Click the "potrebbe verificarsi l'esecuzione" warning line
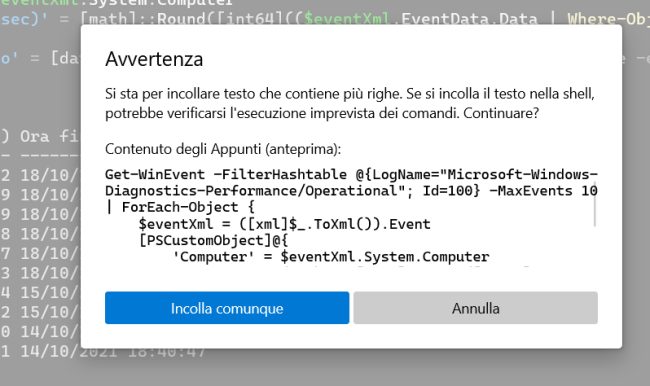650x386 pixels. coord(322,113)
